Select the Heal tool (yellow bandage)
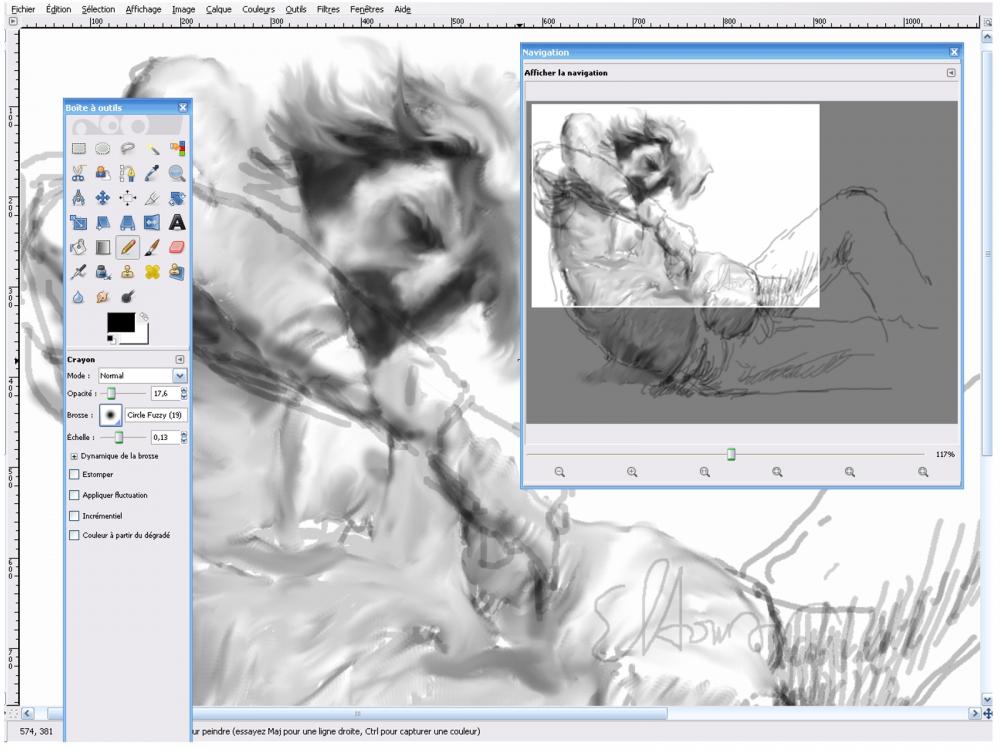This screenshot has width=1000, height=750. tap(152, 271)
